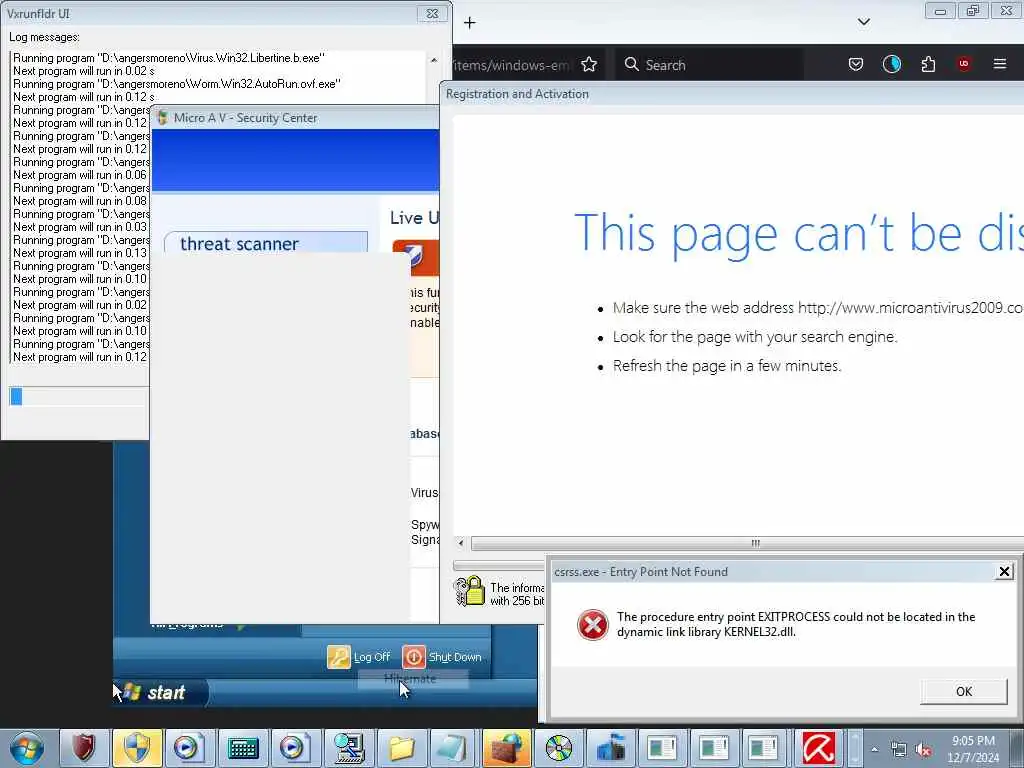The image size is (1024, 768).
Task: Open the browser hamburger menu
Action: tap(999, 64)
